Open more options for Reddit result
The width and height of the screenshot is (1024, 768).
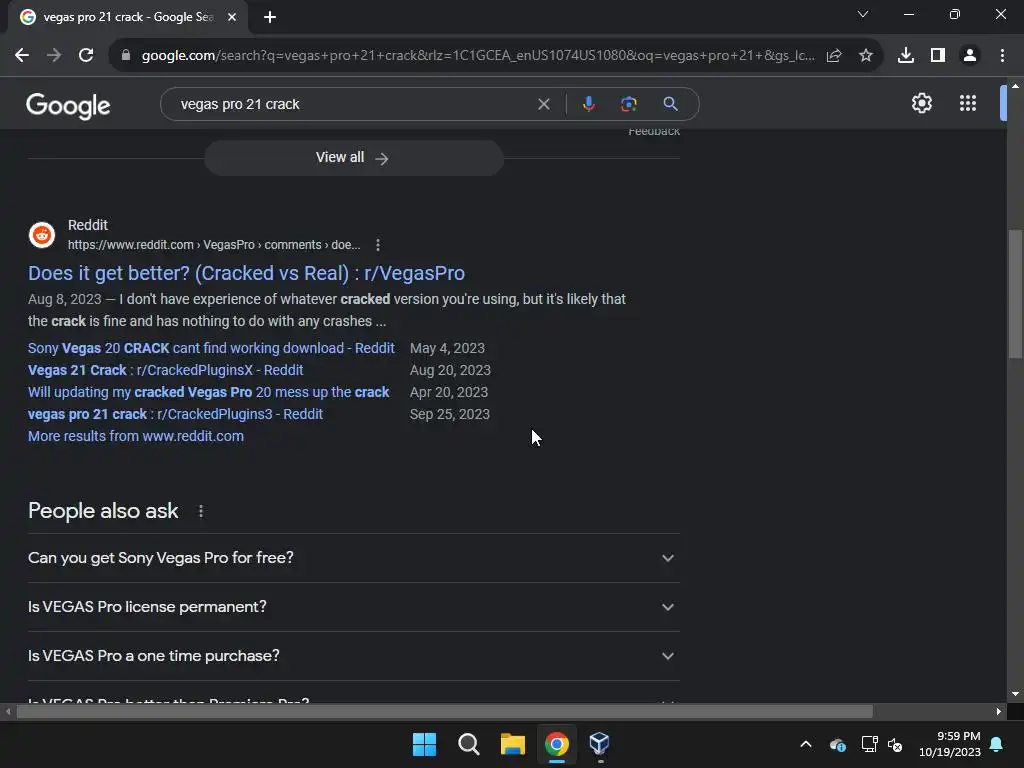click(377, 245)
